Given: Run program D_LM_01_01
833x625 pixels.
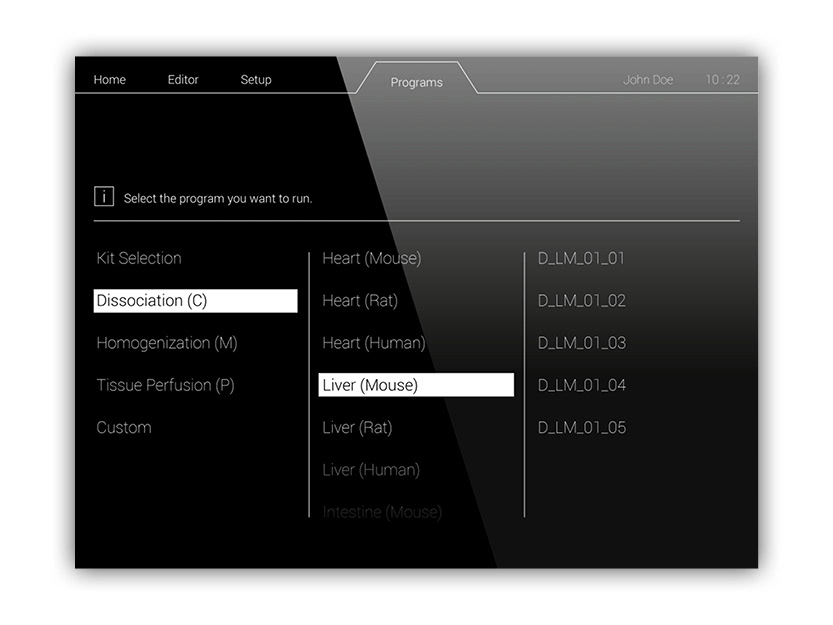Looking at the screenshot, I should click(x=581, y=259).
